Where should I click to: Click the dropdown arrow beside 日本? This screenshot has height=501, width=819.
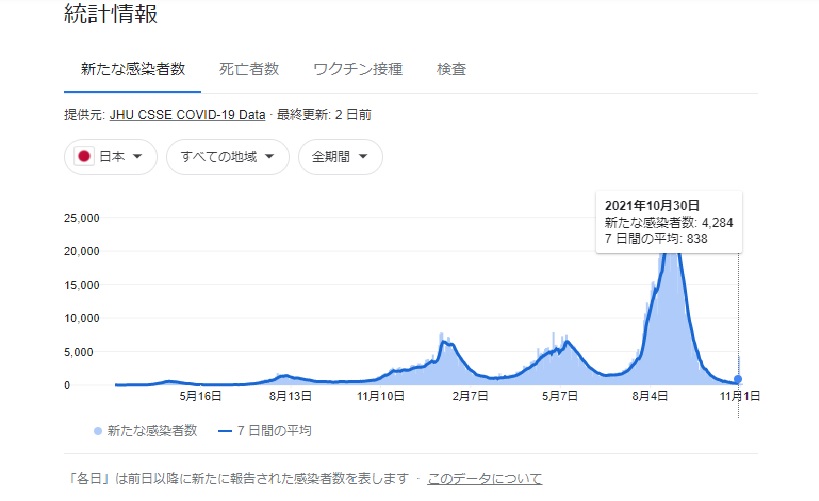pyautogui.click(x=138, y=157)
